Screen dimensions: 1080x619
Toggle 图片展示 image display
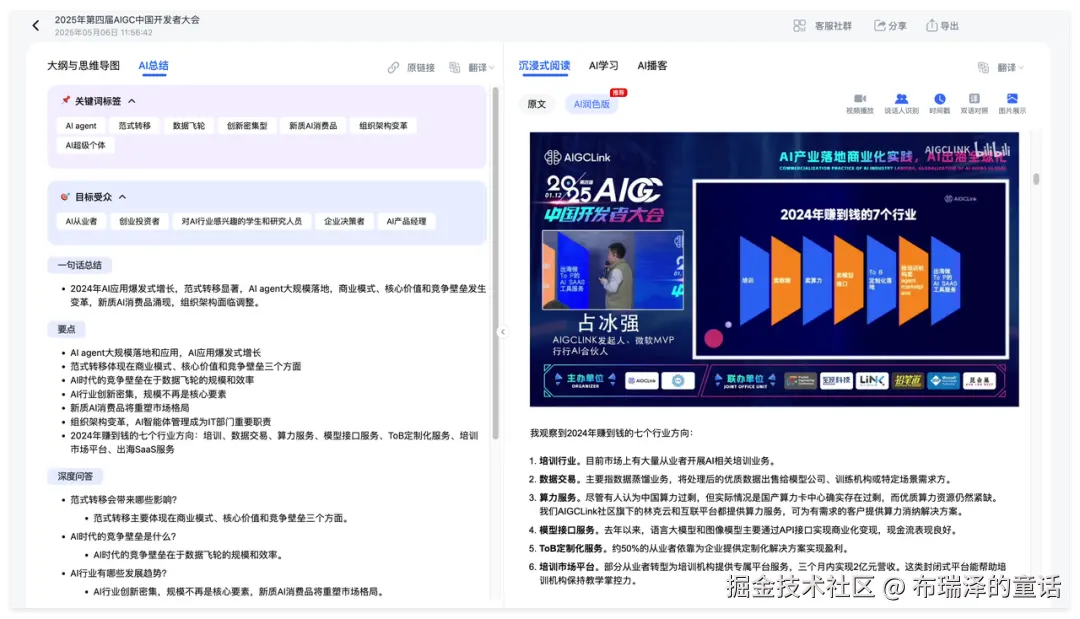click(1012, 103)
